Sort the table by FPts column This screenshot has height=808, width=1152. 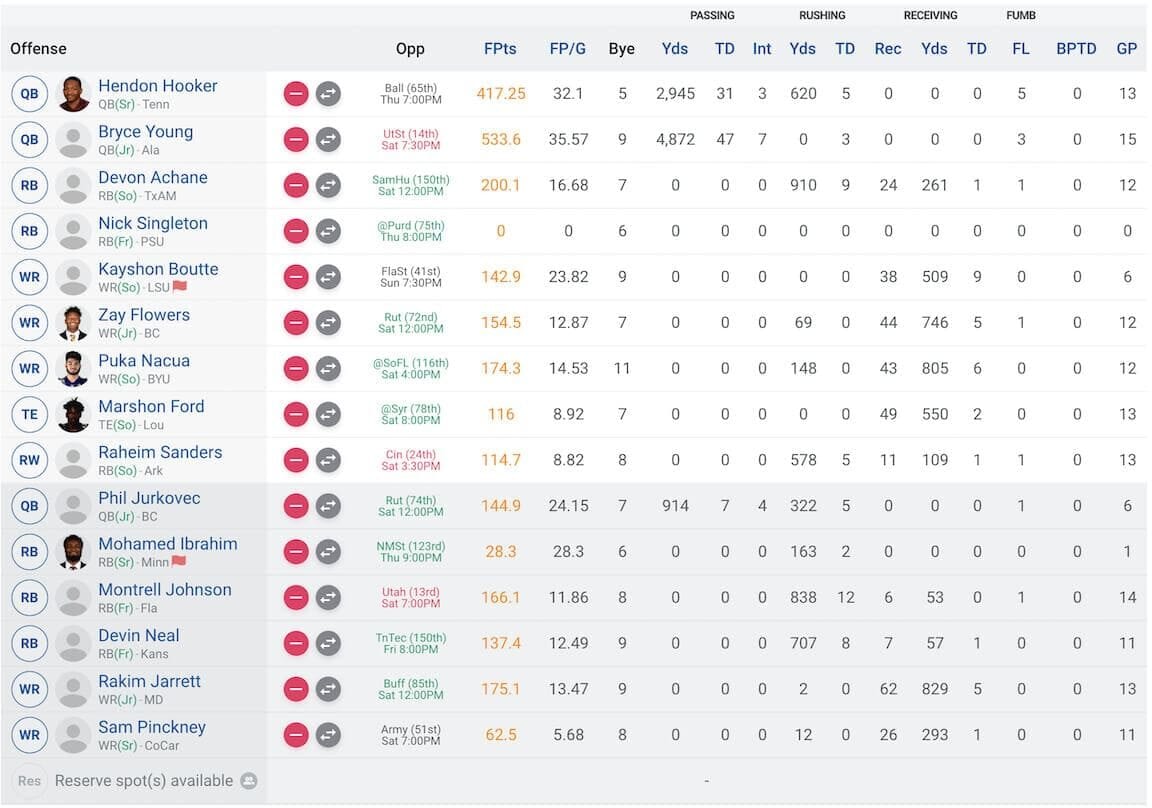click(500, 48)
